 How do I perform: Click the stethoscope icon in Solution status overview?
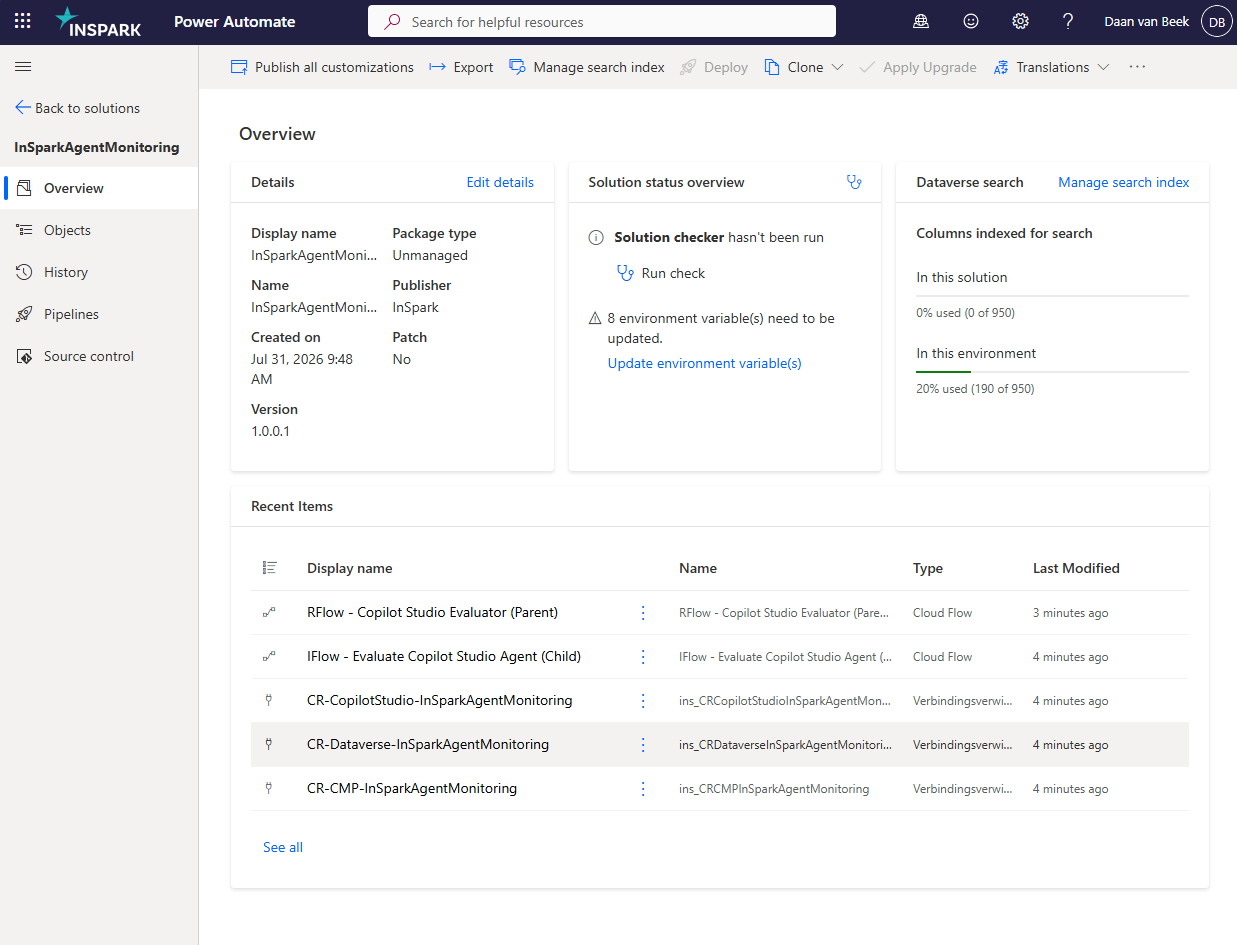click(853, 182)
